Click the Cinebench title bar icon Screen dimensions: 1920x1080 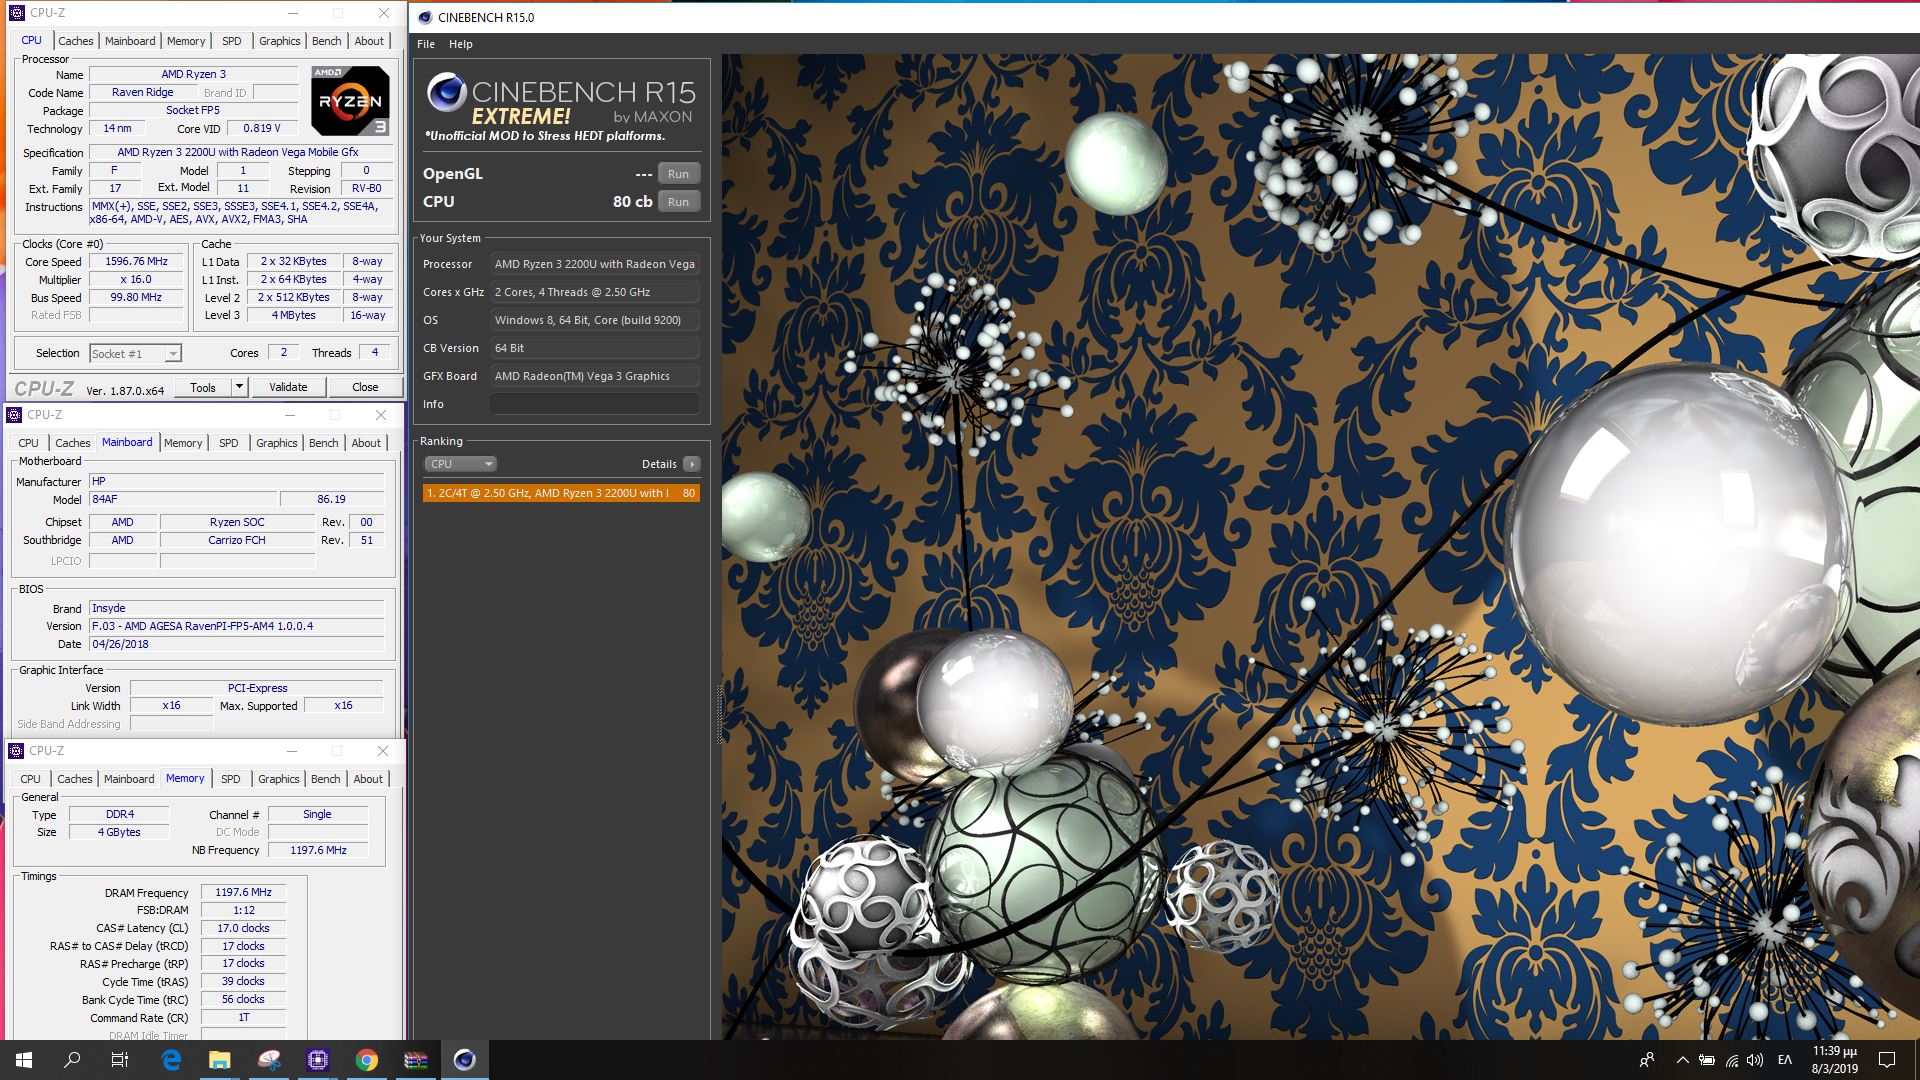(425, 17)
